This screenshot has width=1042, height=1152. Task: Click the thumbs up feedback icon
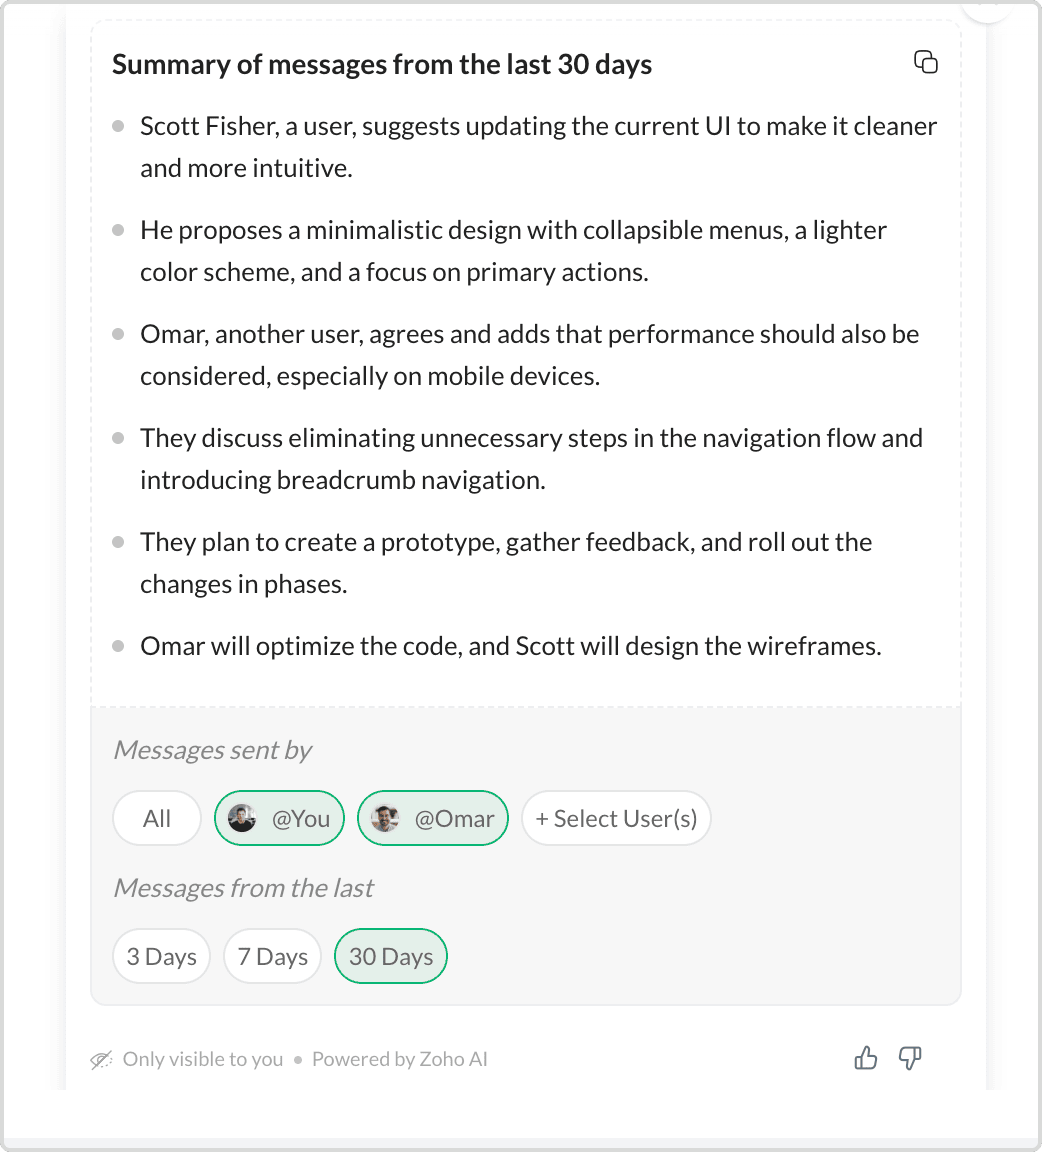pyautogui.click(x=866, y=1058)
